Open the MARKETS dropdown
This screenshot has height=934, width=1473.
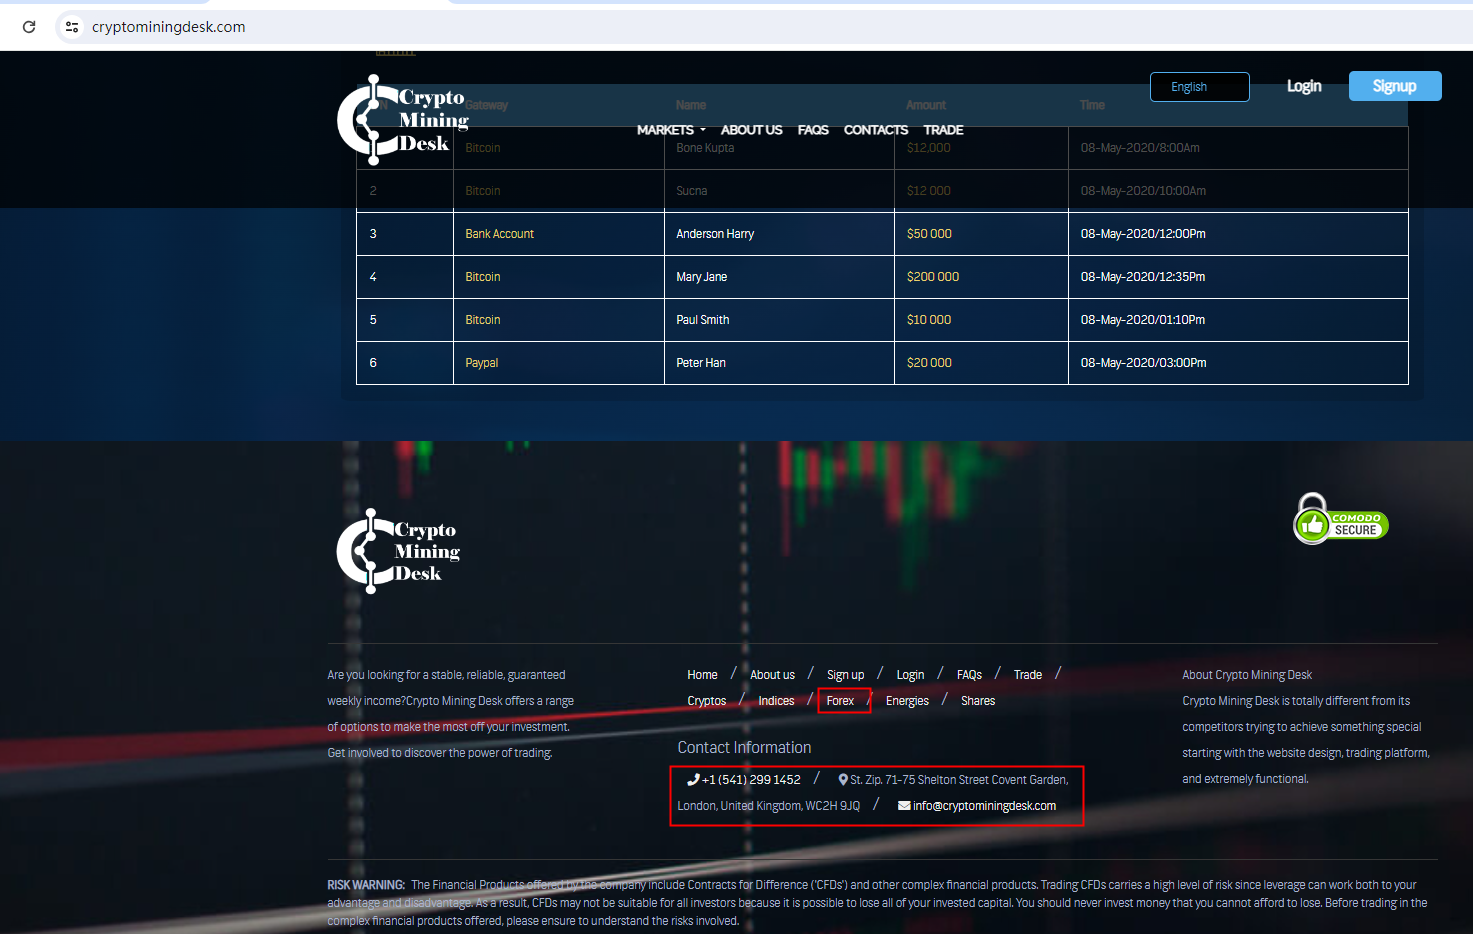click(665, 130)
